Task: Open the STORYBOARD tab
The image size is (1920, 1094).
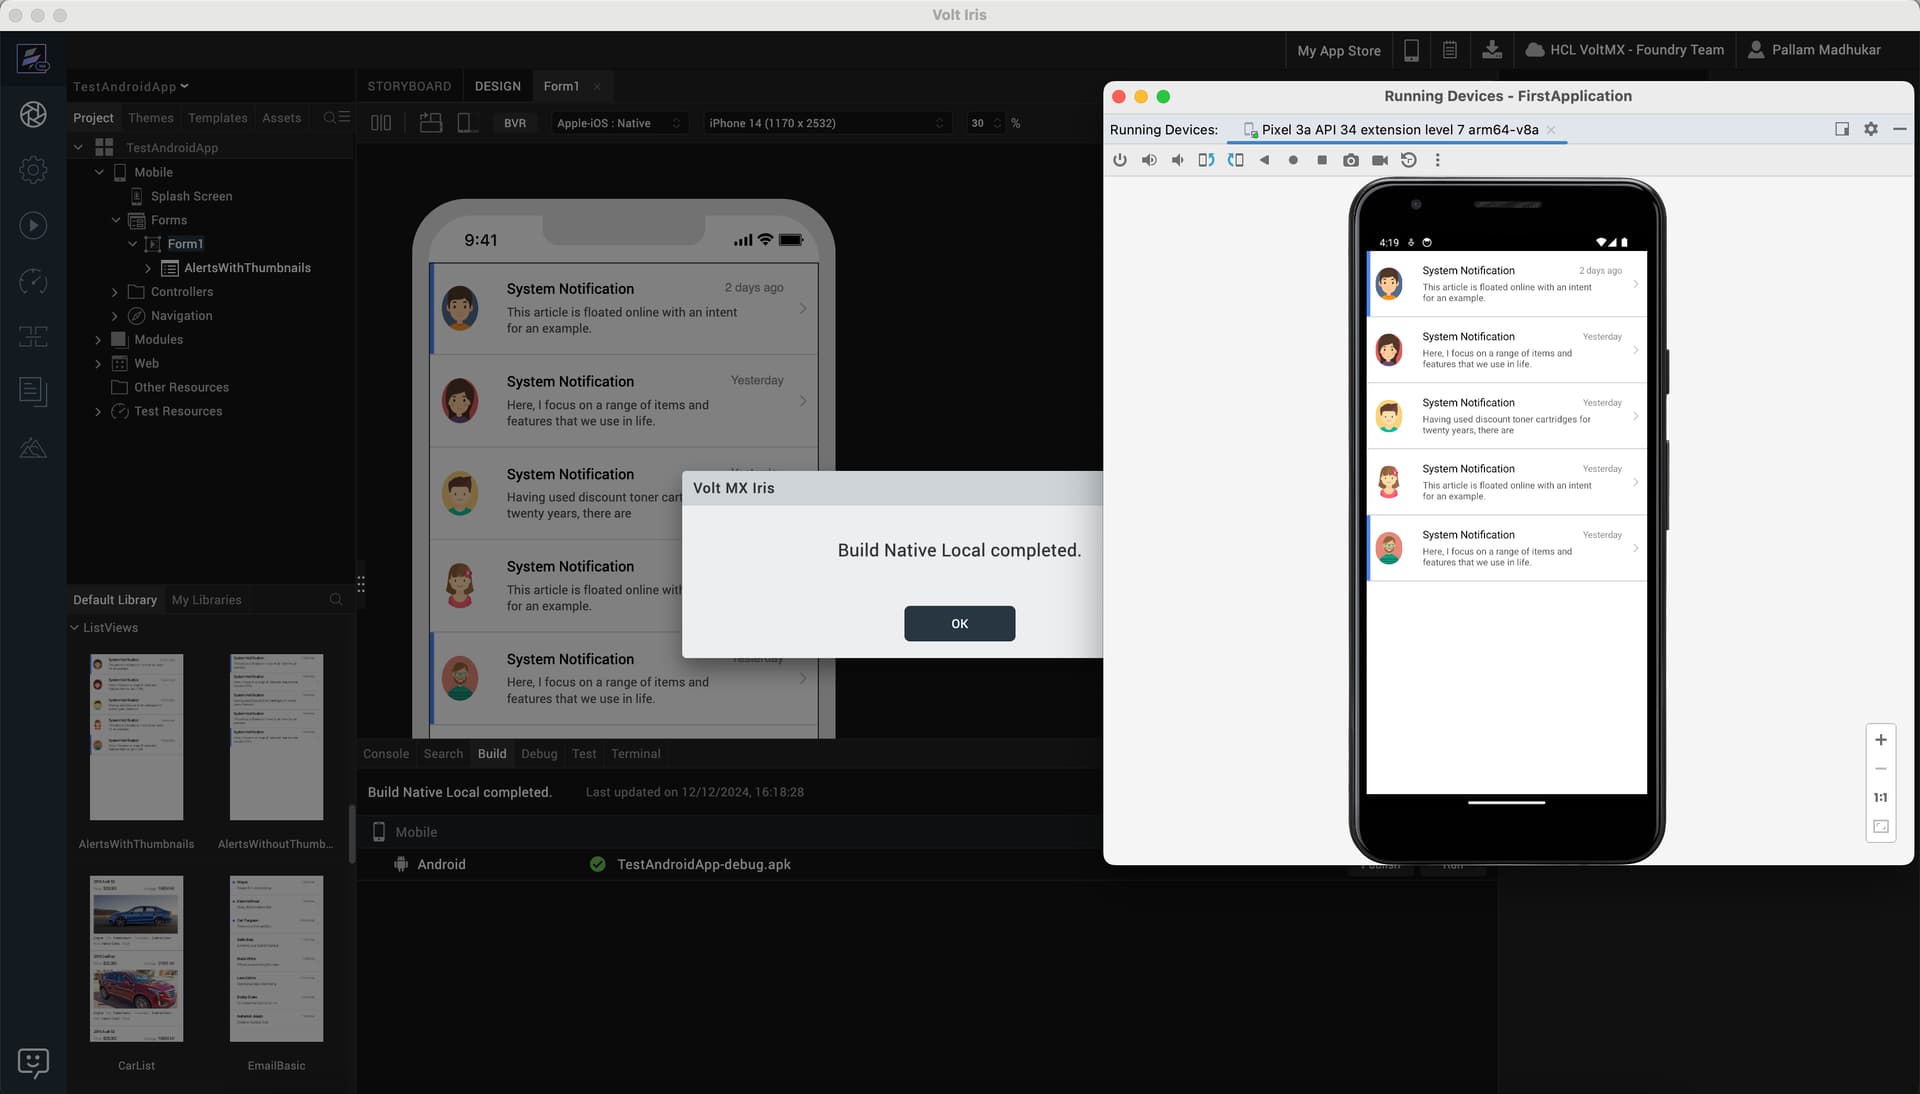Action: click(409, 86)
